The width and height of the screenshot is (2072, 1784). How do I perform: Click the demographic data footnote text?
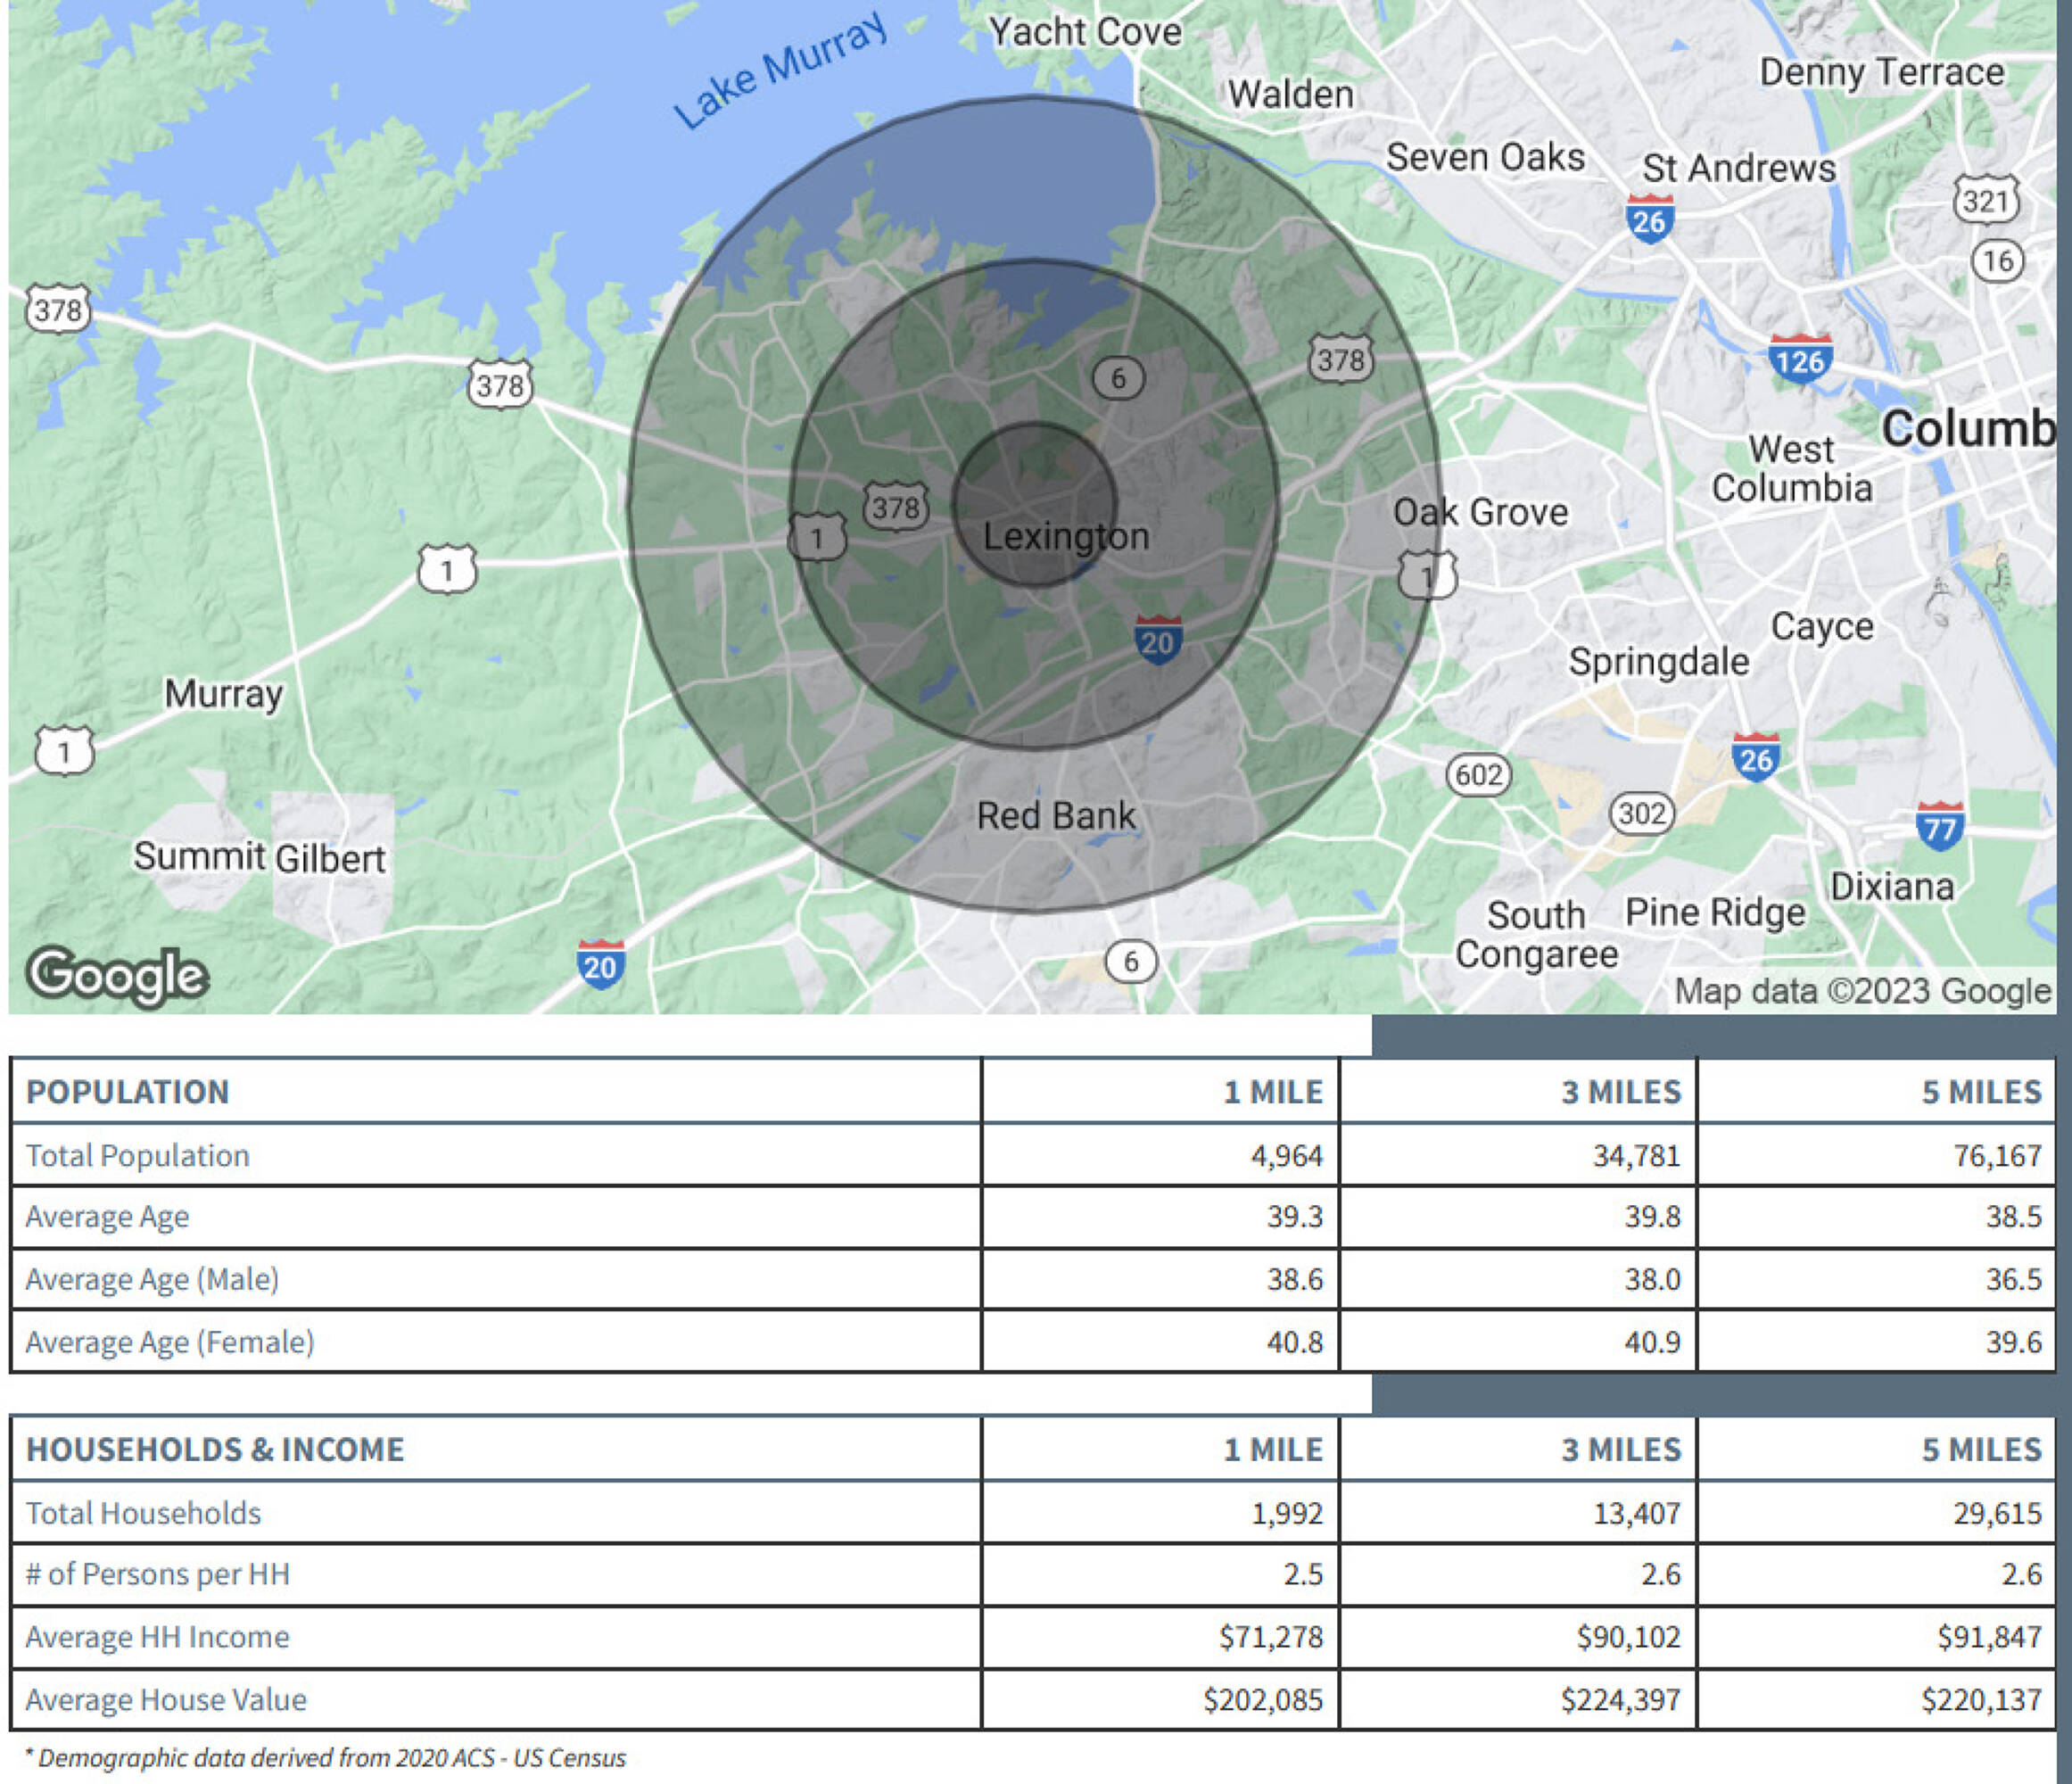click(x=326, y=1758)
